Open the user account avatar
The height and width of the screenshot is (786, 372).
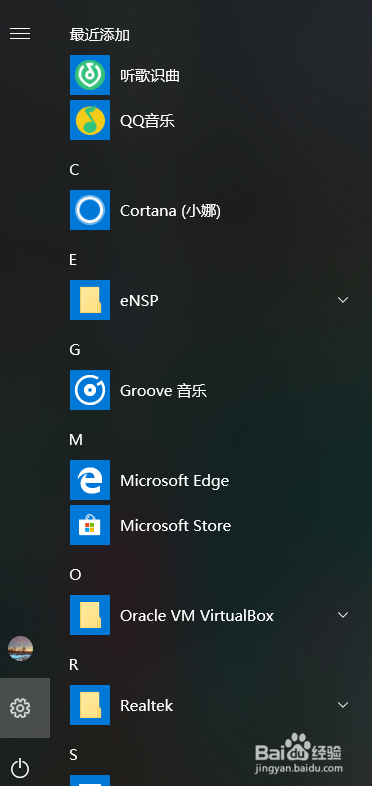pyautogui.click(x=20, y=648)
